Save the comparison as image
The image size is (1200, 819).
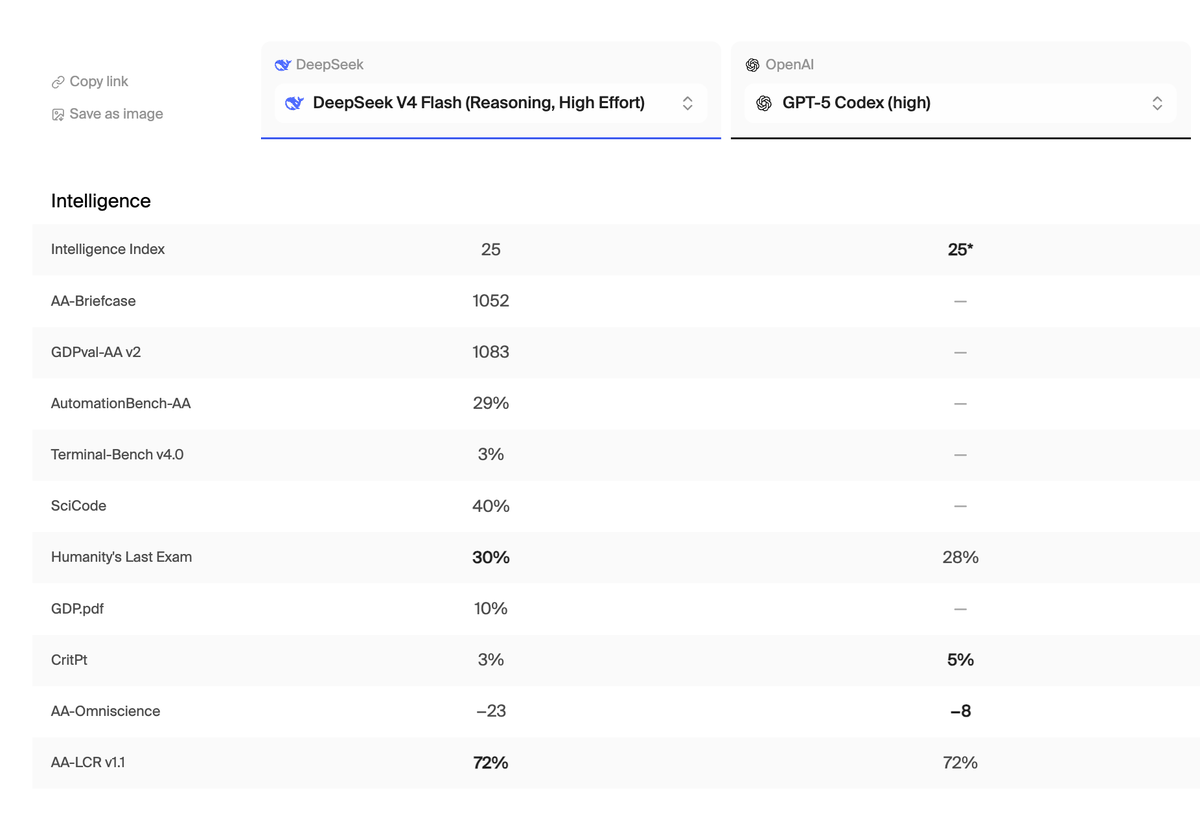coord(107,114)
